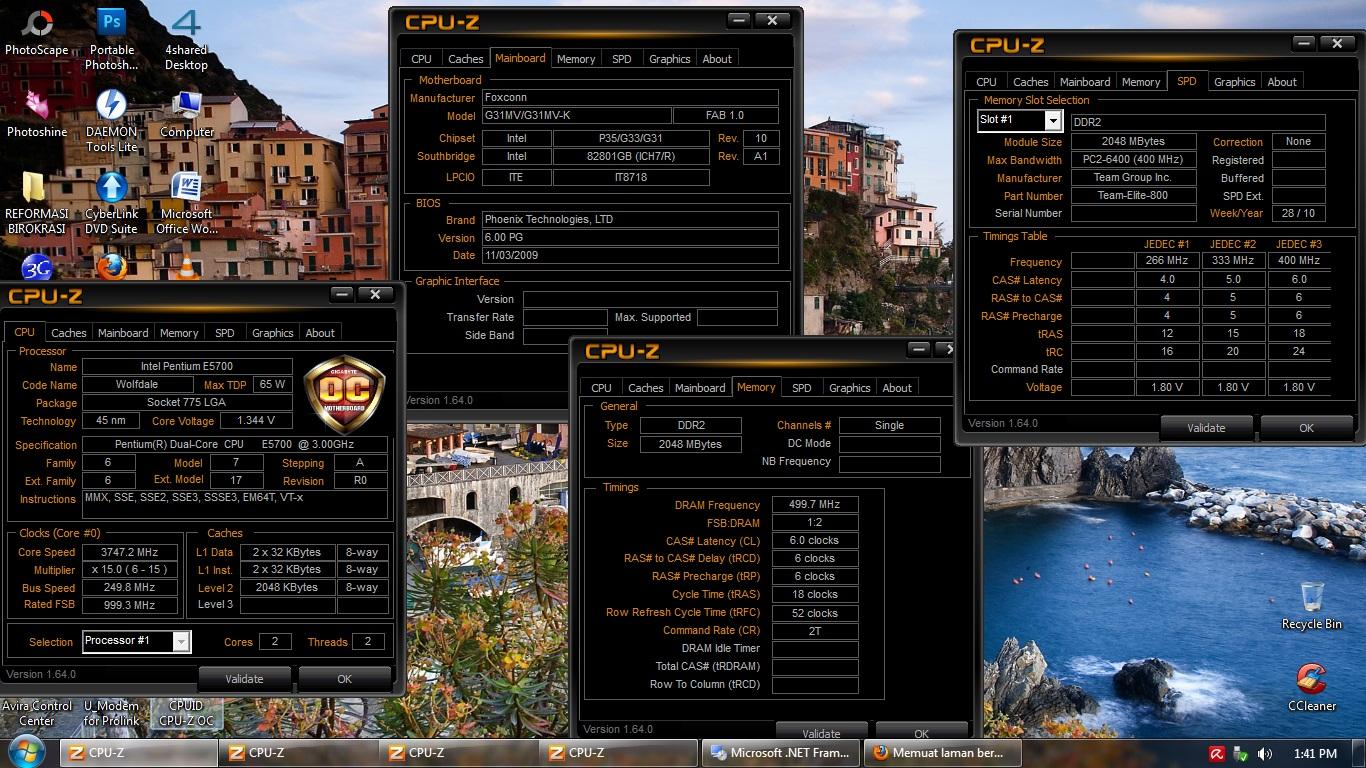Select the Photoshine desktop icon
This screenshot has width=1366, height=768.
(37, 113)
